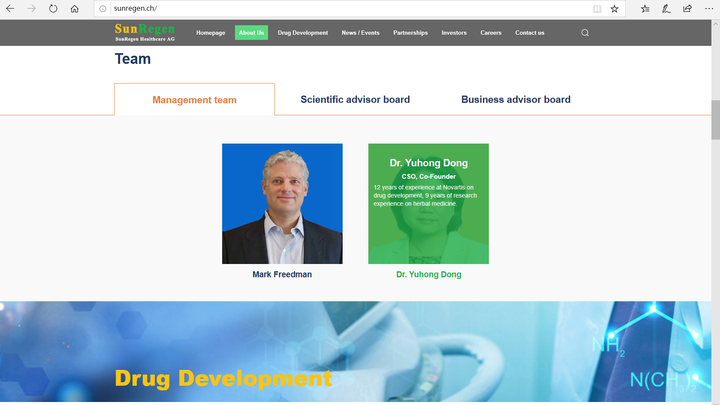The width and height of the screenshot is (720, 405).
Task: Click the site info icon in address bar
Action: 103,9
